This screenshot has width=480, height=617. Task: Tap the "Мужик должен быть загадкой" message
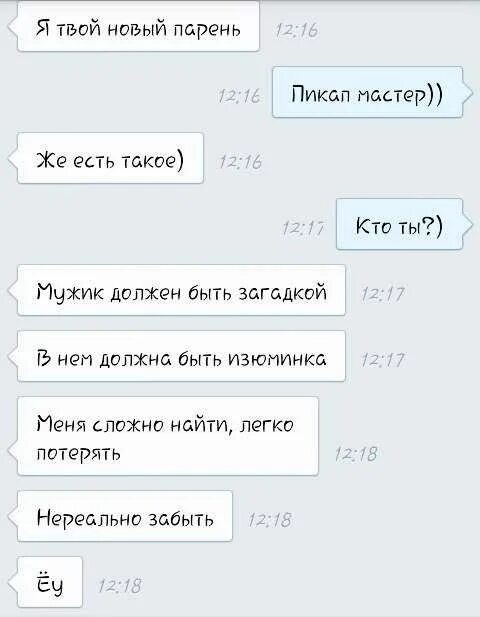pos(181,290)
